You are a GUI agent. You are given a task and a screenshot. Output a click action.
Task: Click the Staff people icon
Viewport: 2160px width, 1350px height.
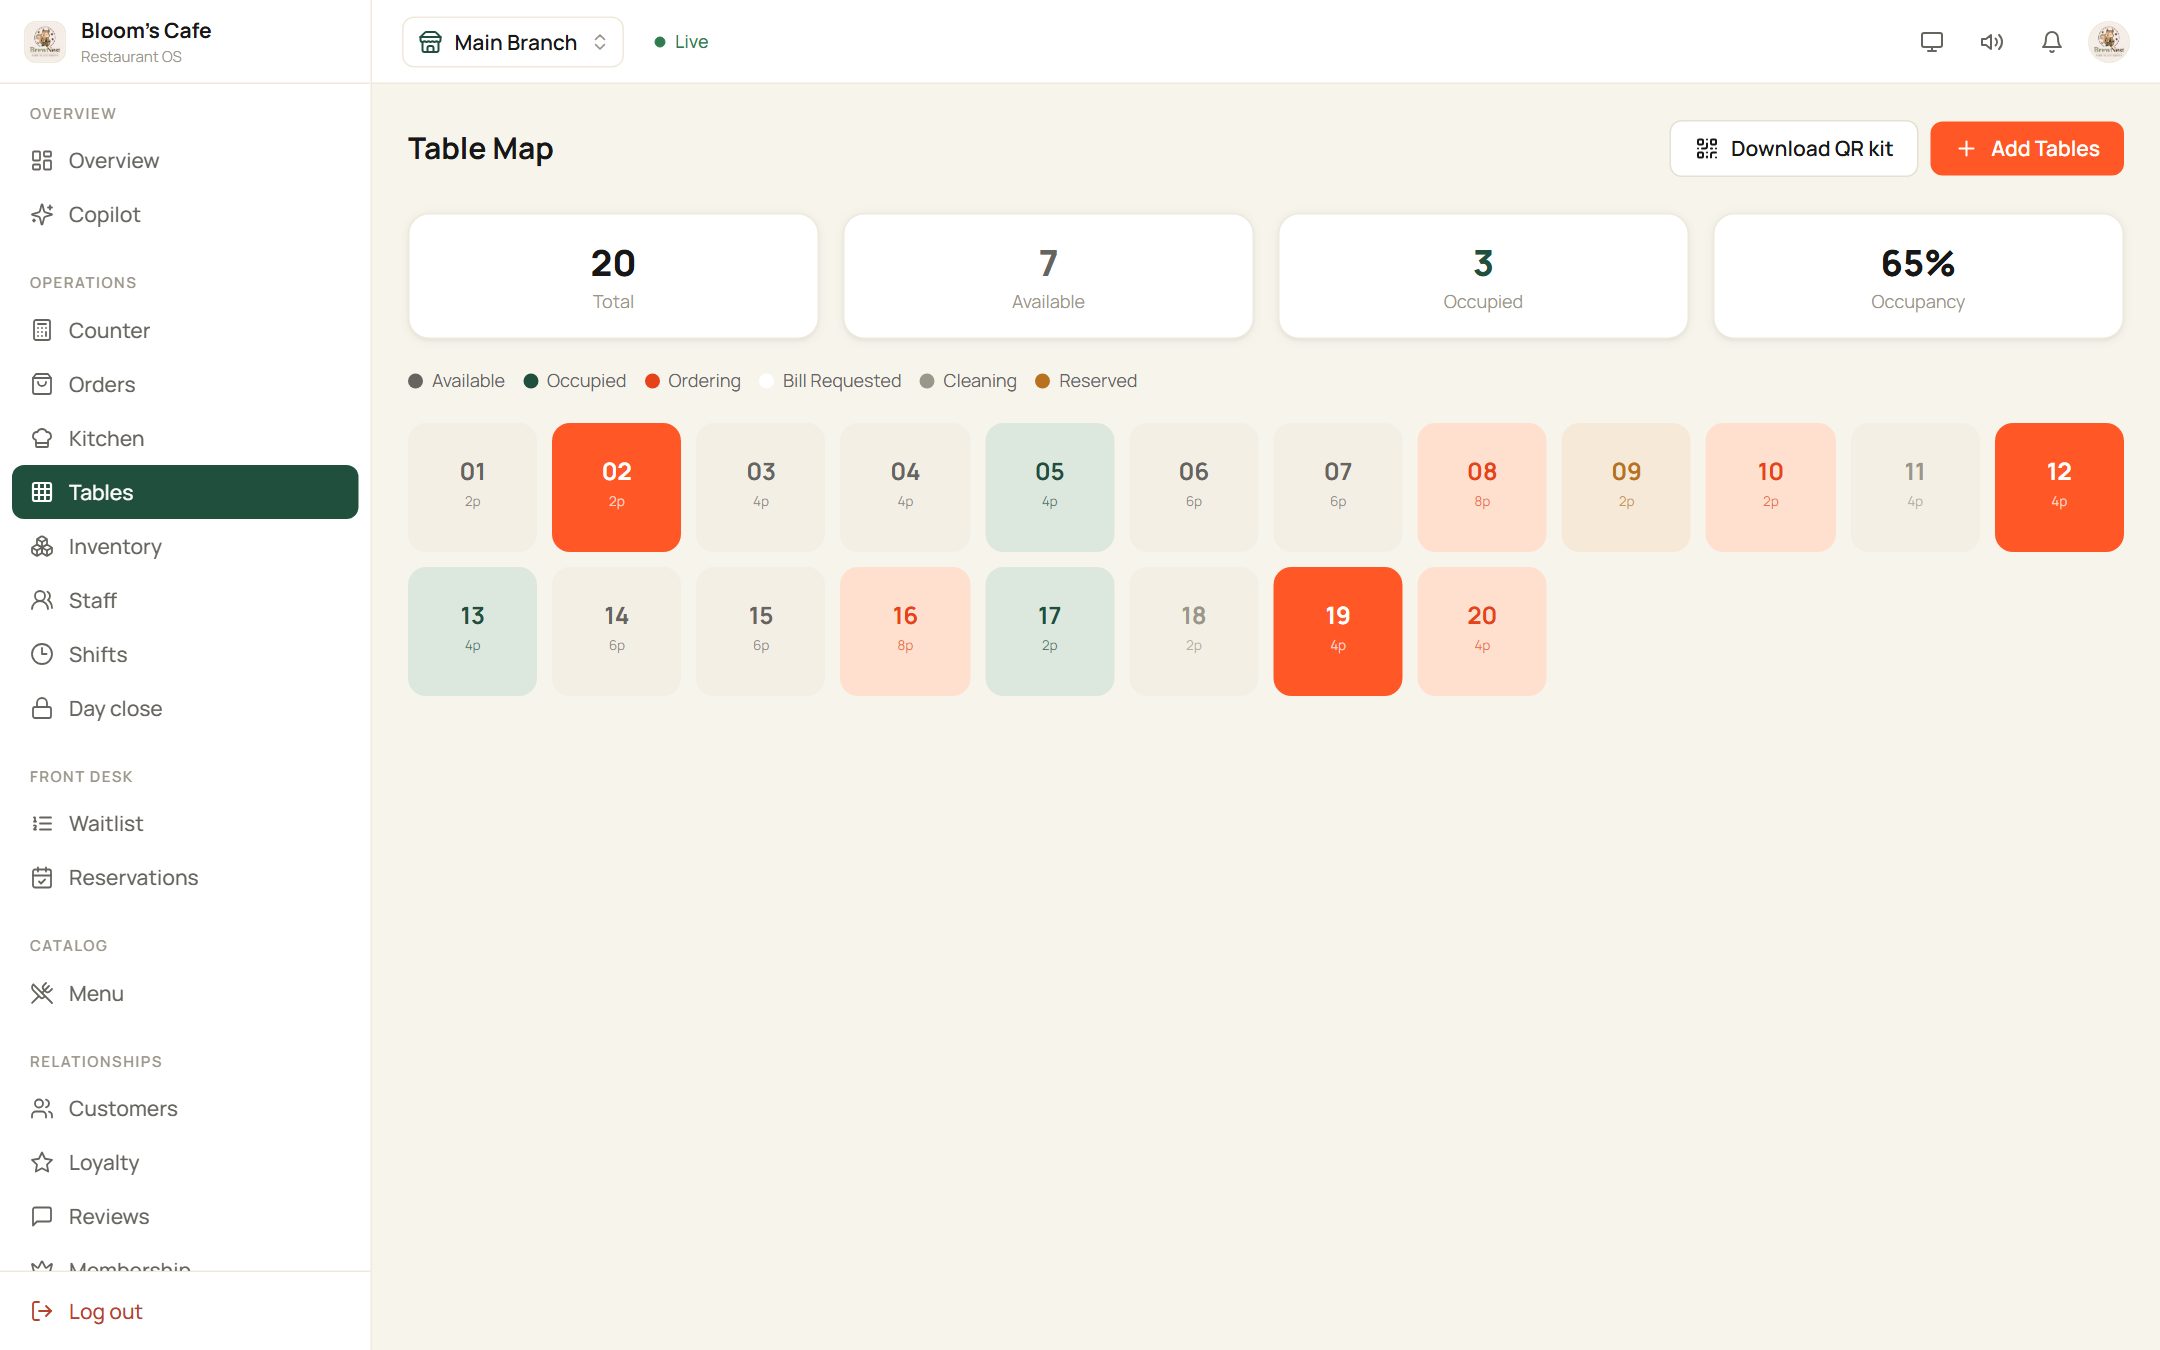pyautogui.click(x=42, y=601)
